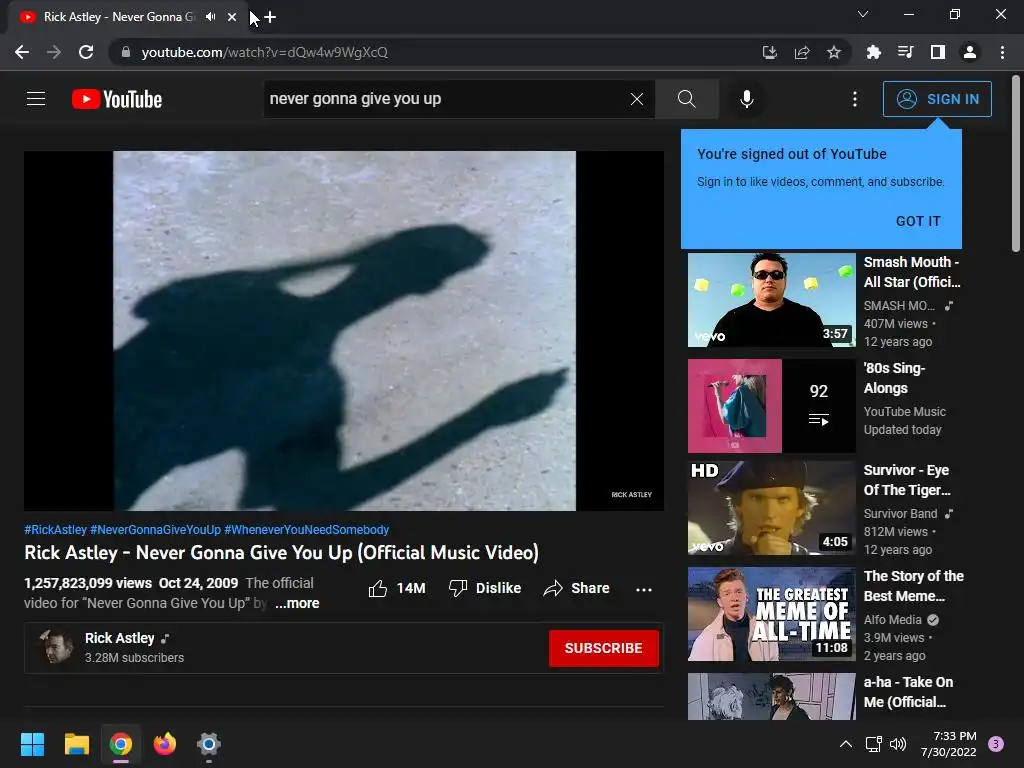Clear the search box text

[x=637, y=99]
